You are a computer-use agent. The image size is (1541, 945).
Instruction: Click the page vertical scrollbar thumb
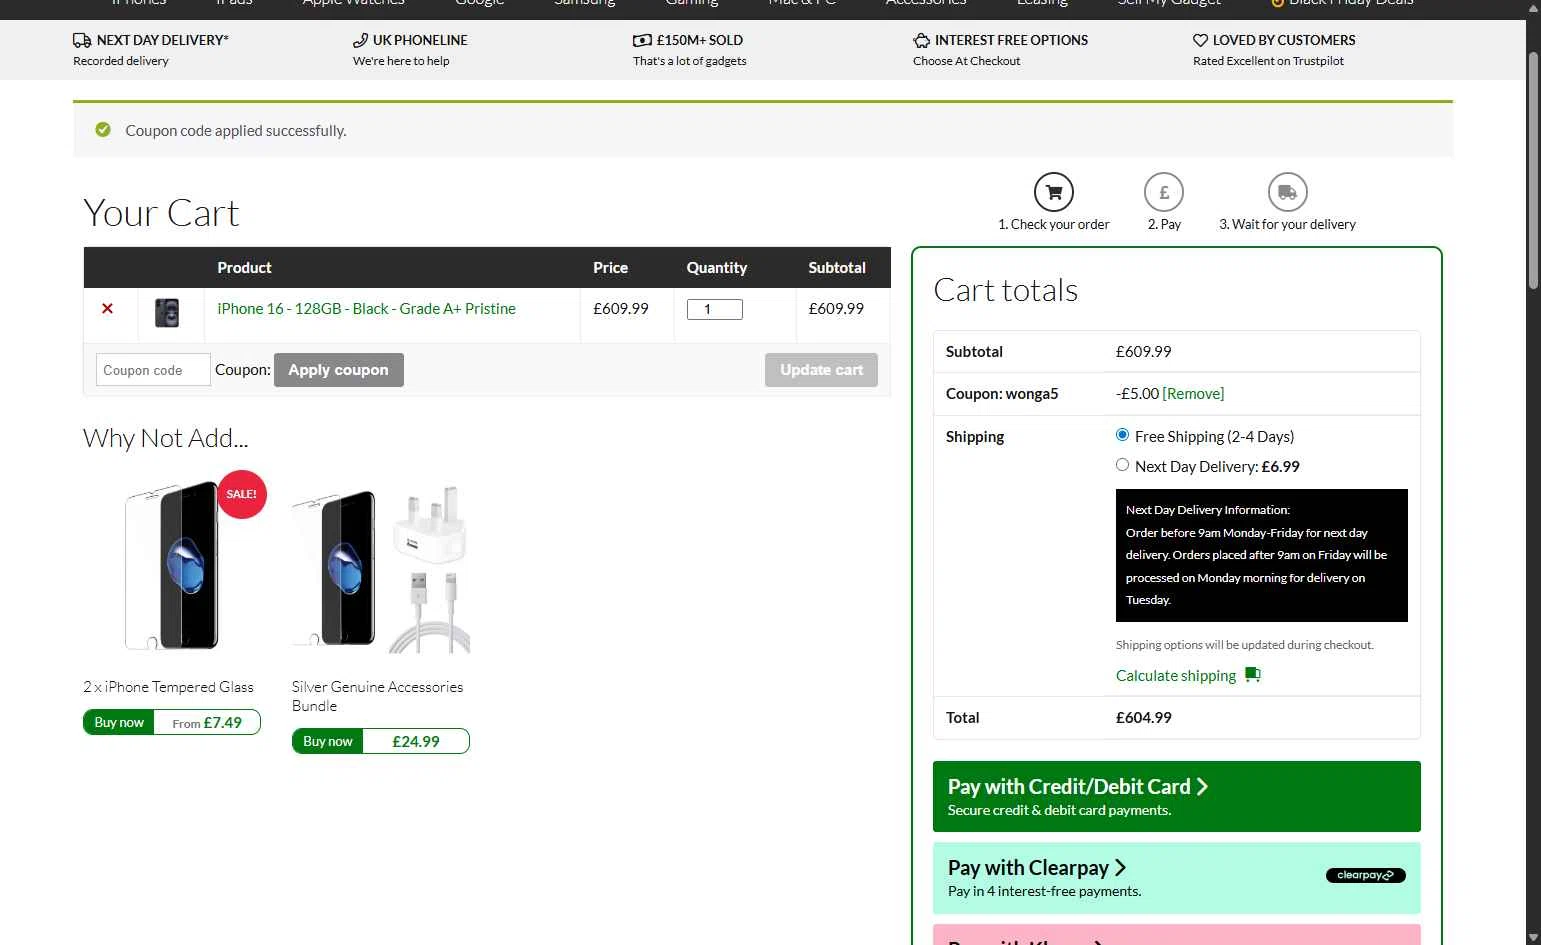pyautogui.click(x=1533, y=170)
